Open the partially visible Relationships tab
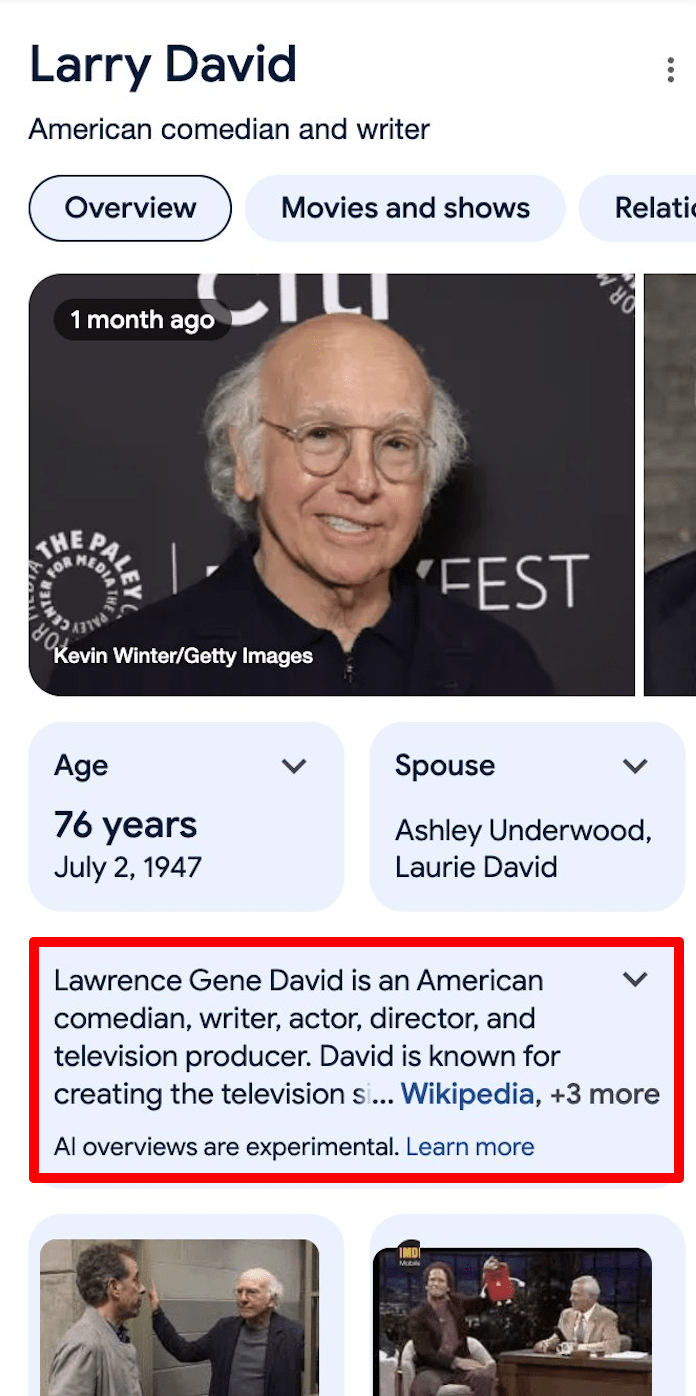Viewport: 696px width, 1396px height. 638,208
